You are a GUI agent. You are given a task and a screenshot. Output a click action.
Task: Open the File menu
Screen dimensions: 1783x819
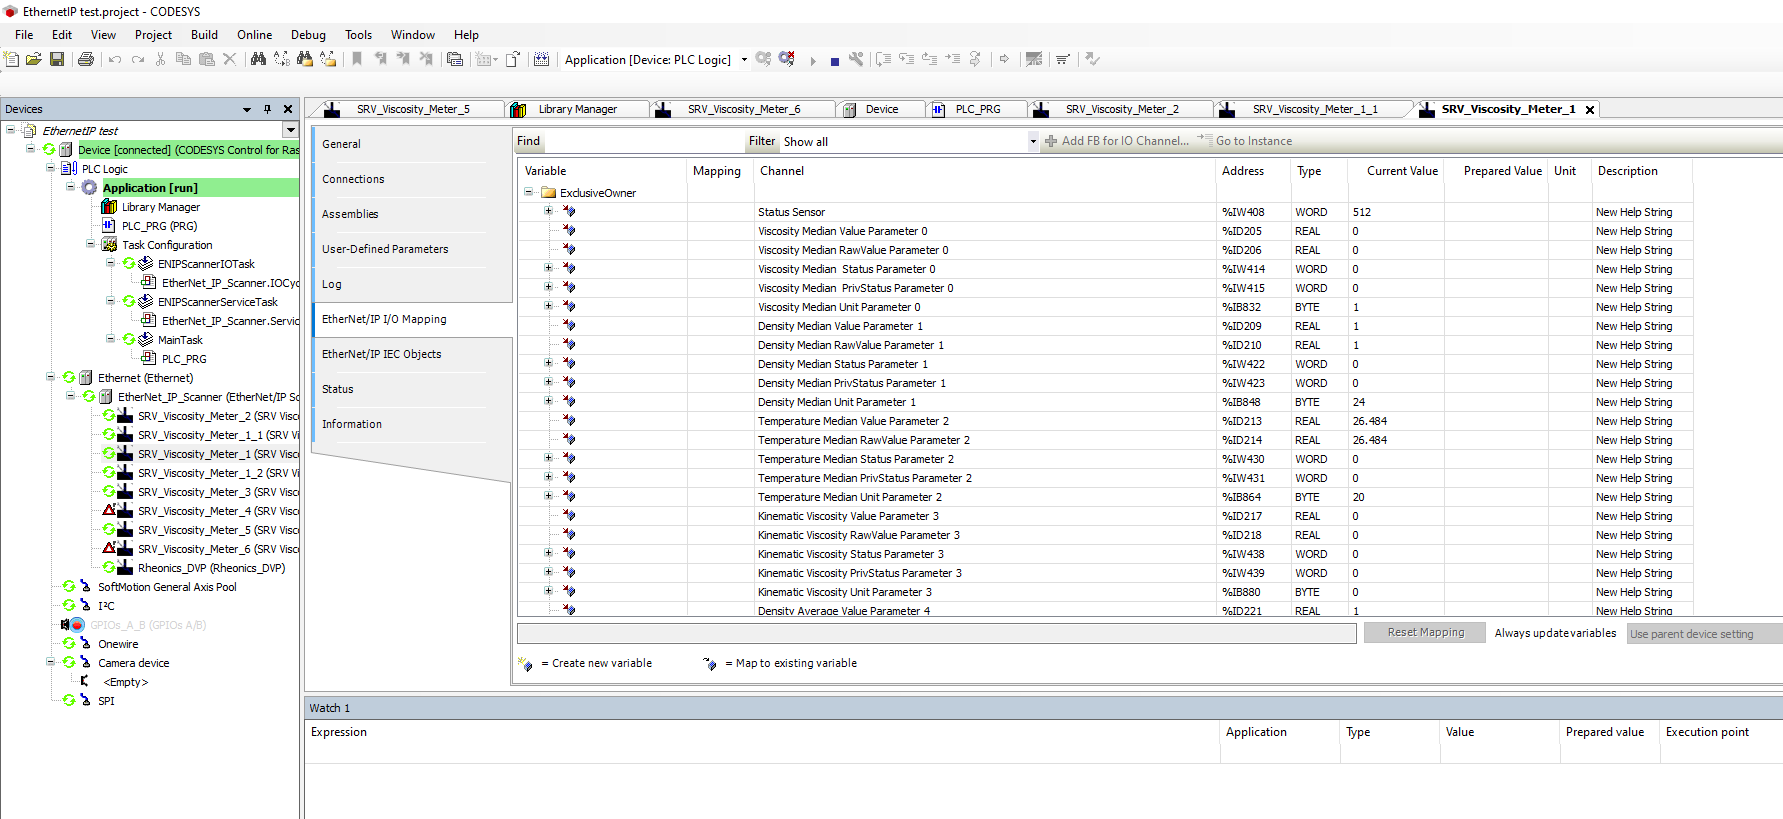coord(24,35)
